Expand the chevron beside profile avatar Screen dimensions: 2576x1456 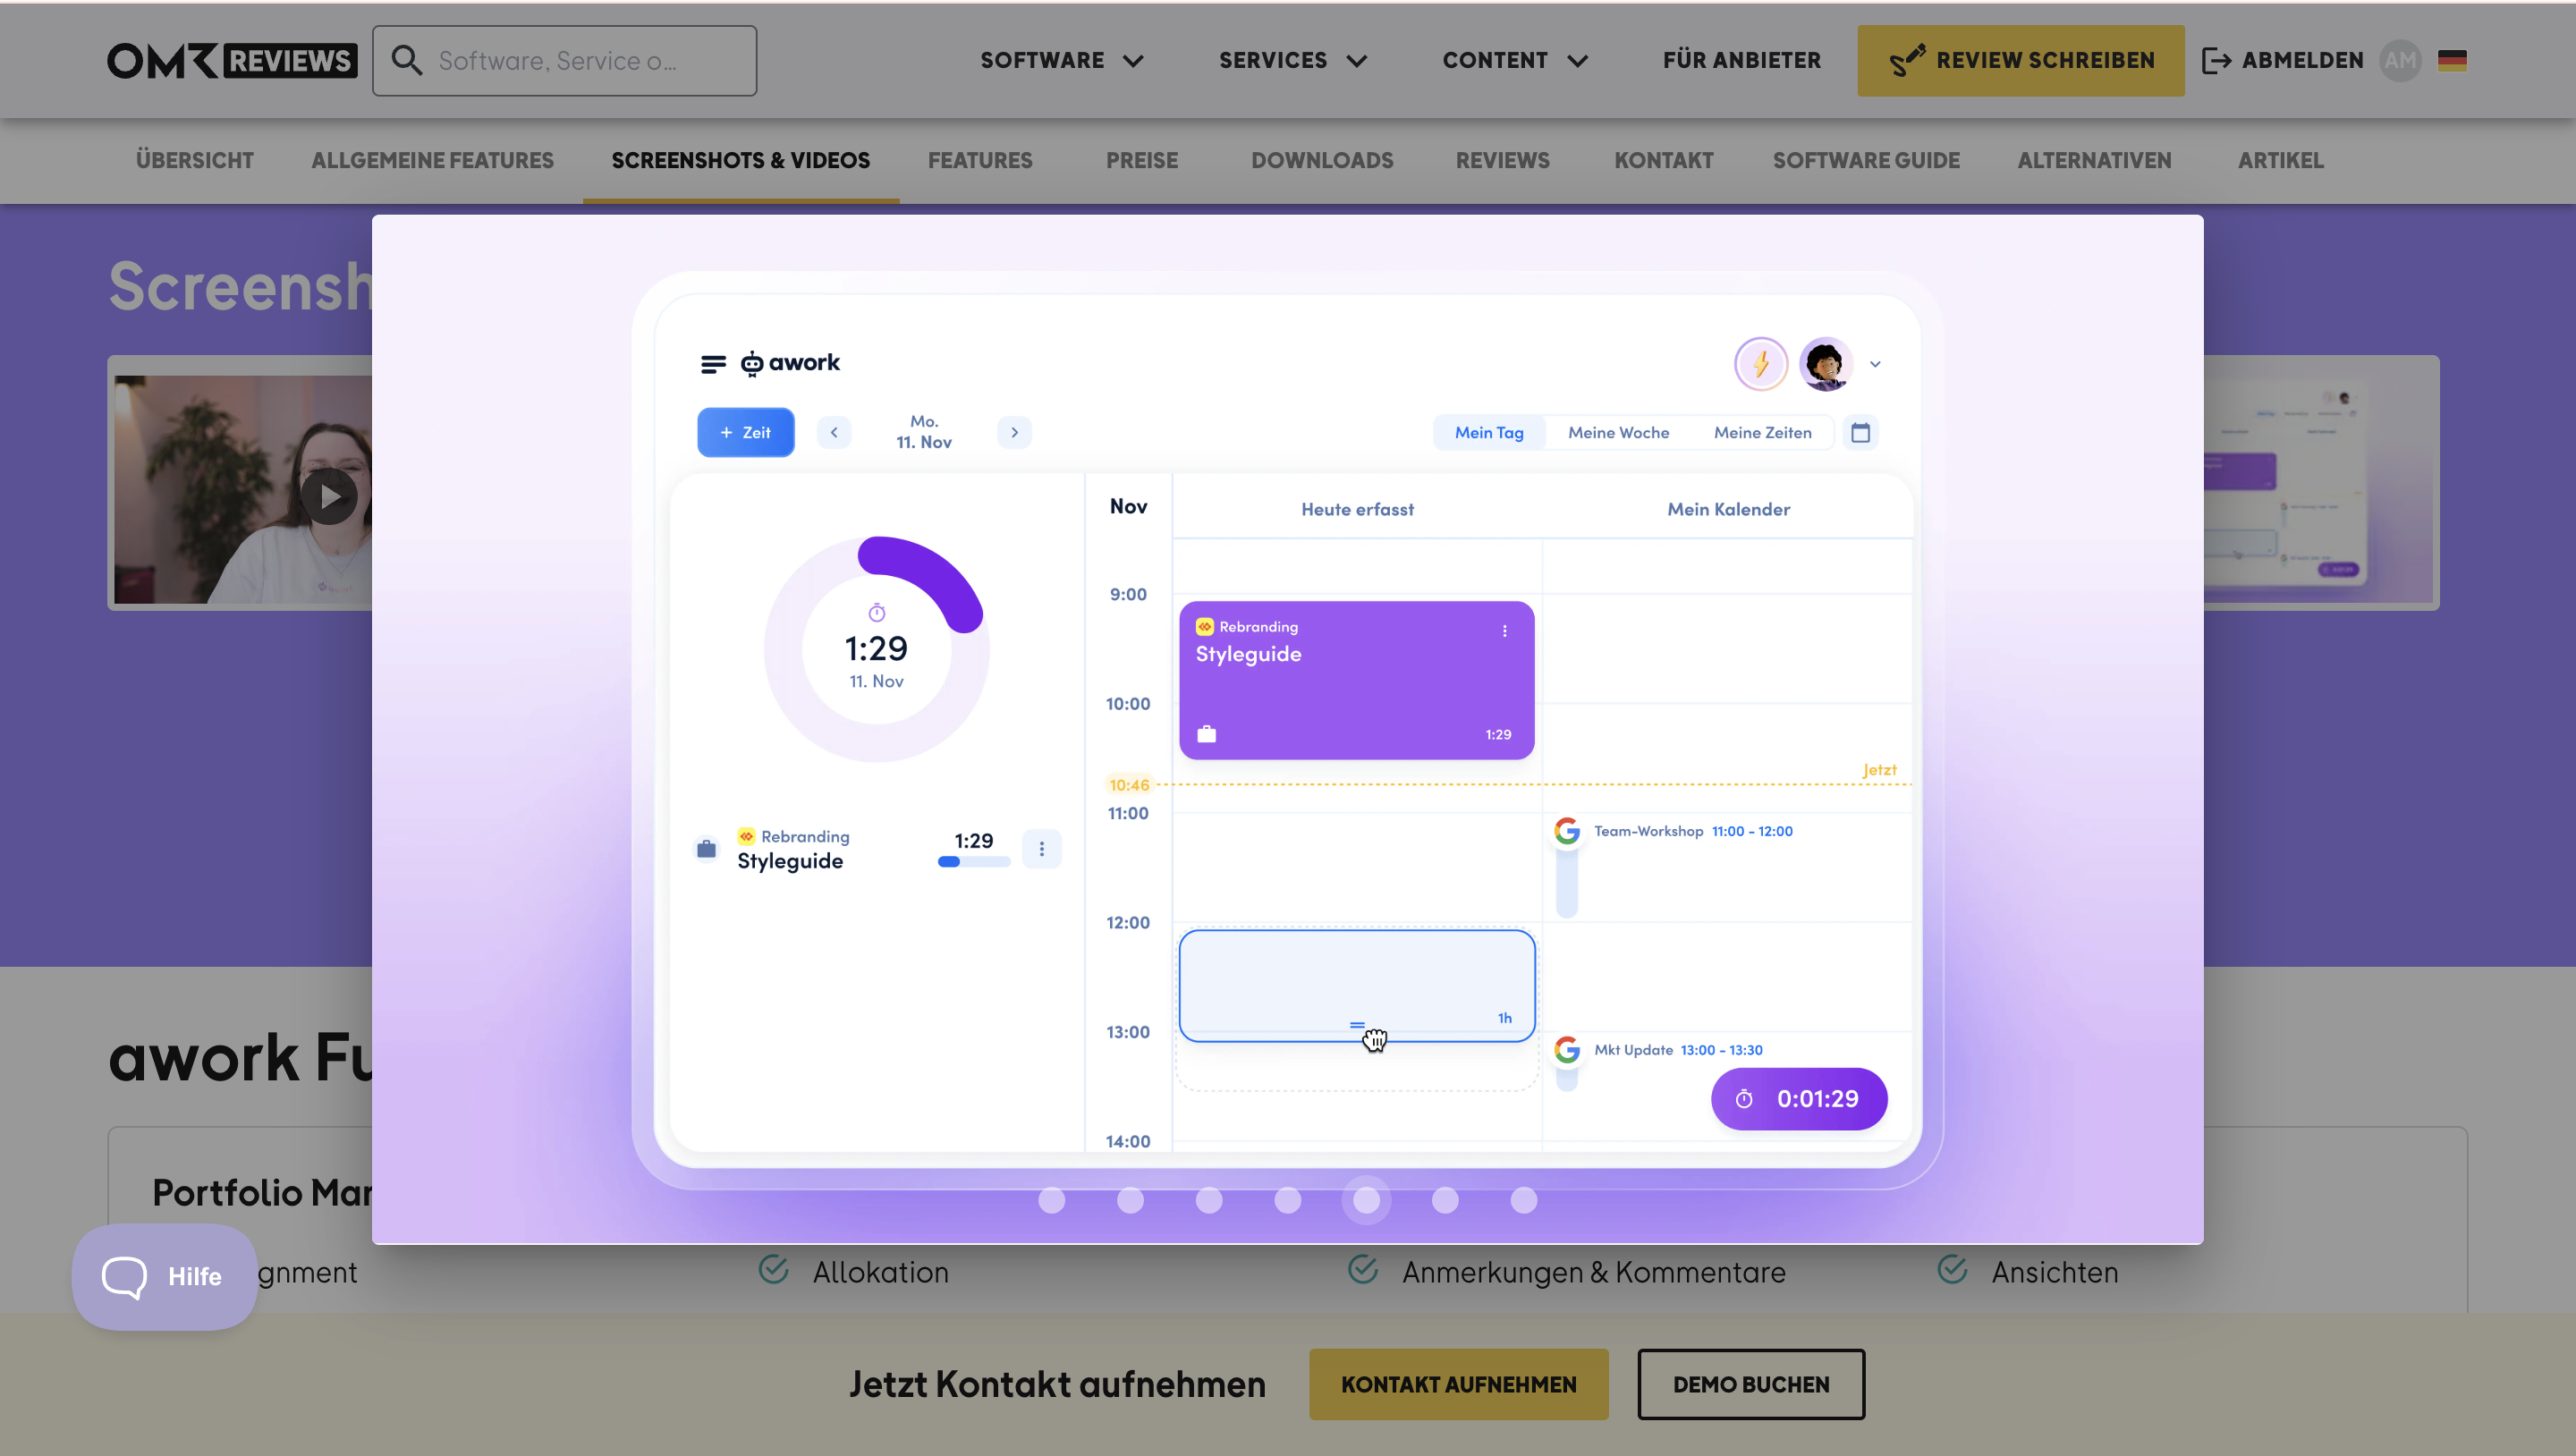(1875, 364)
